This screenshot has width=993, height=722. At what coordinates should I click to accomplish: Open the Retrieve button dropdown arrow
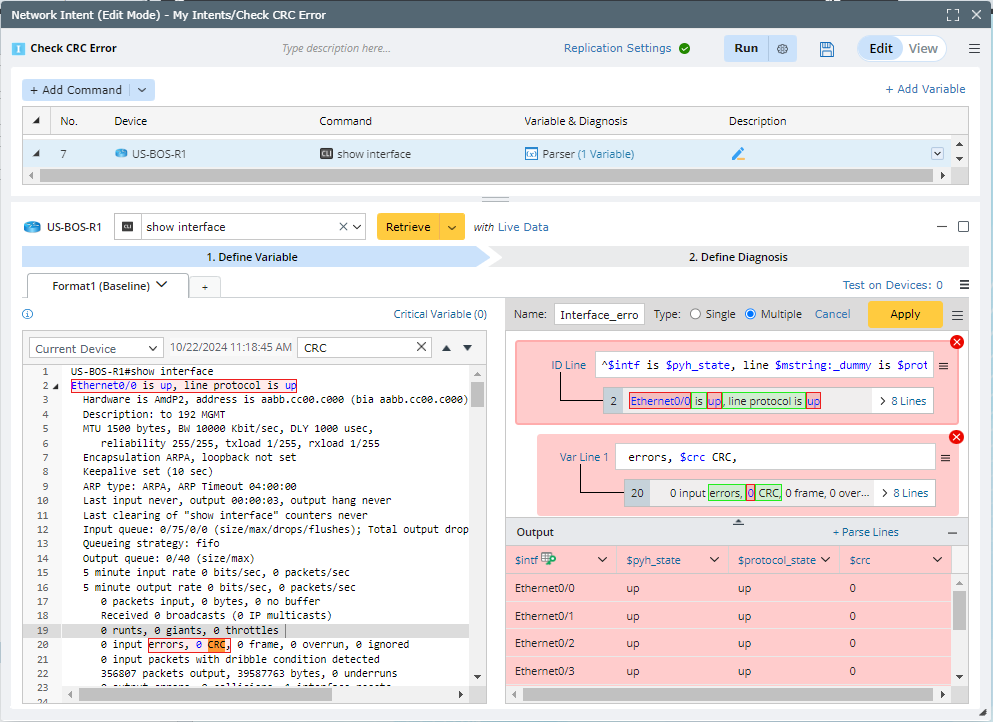[x=453, y=227]
